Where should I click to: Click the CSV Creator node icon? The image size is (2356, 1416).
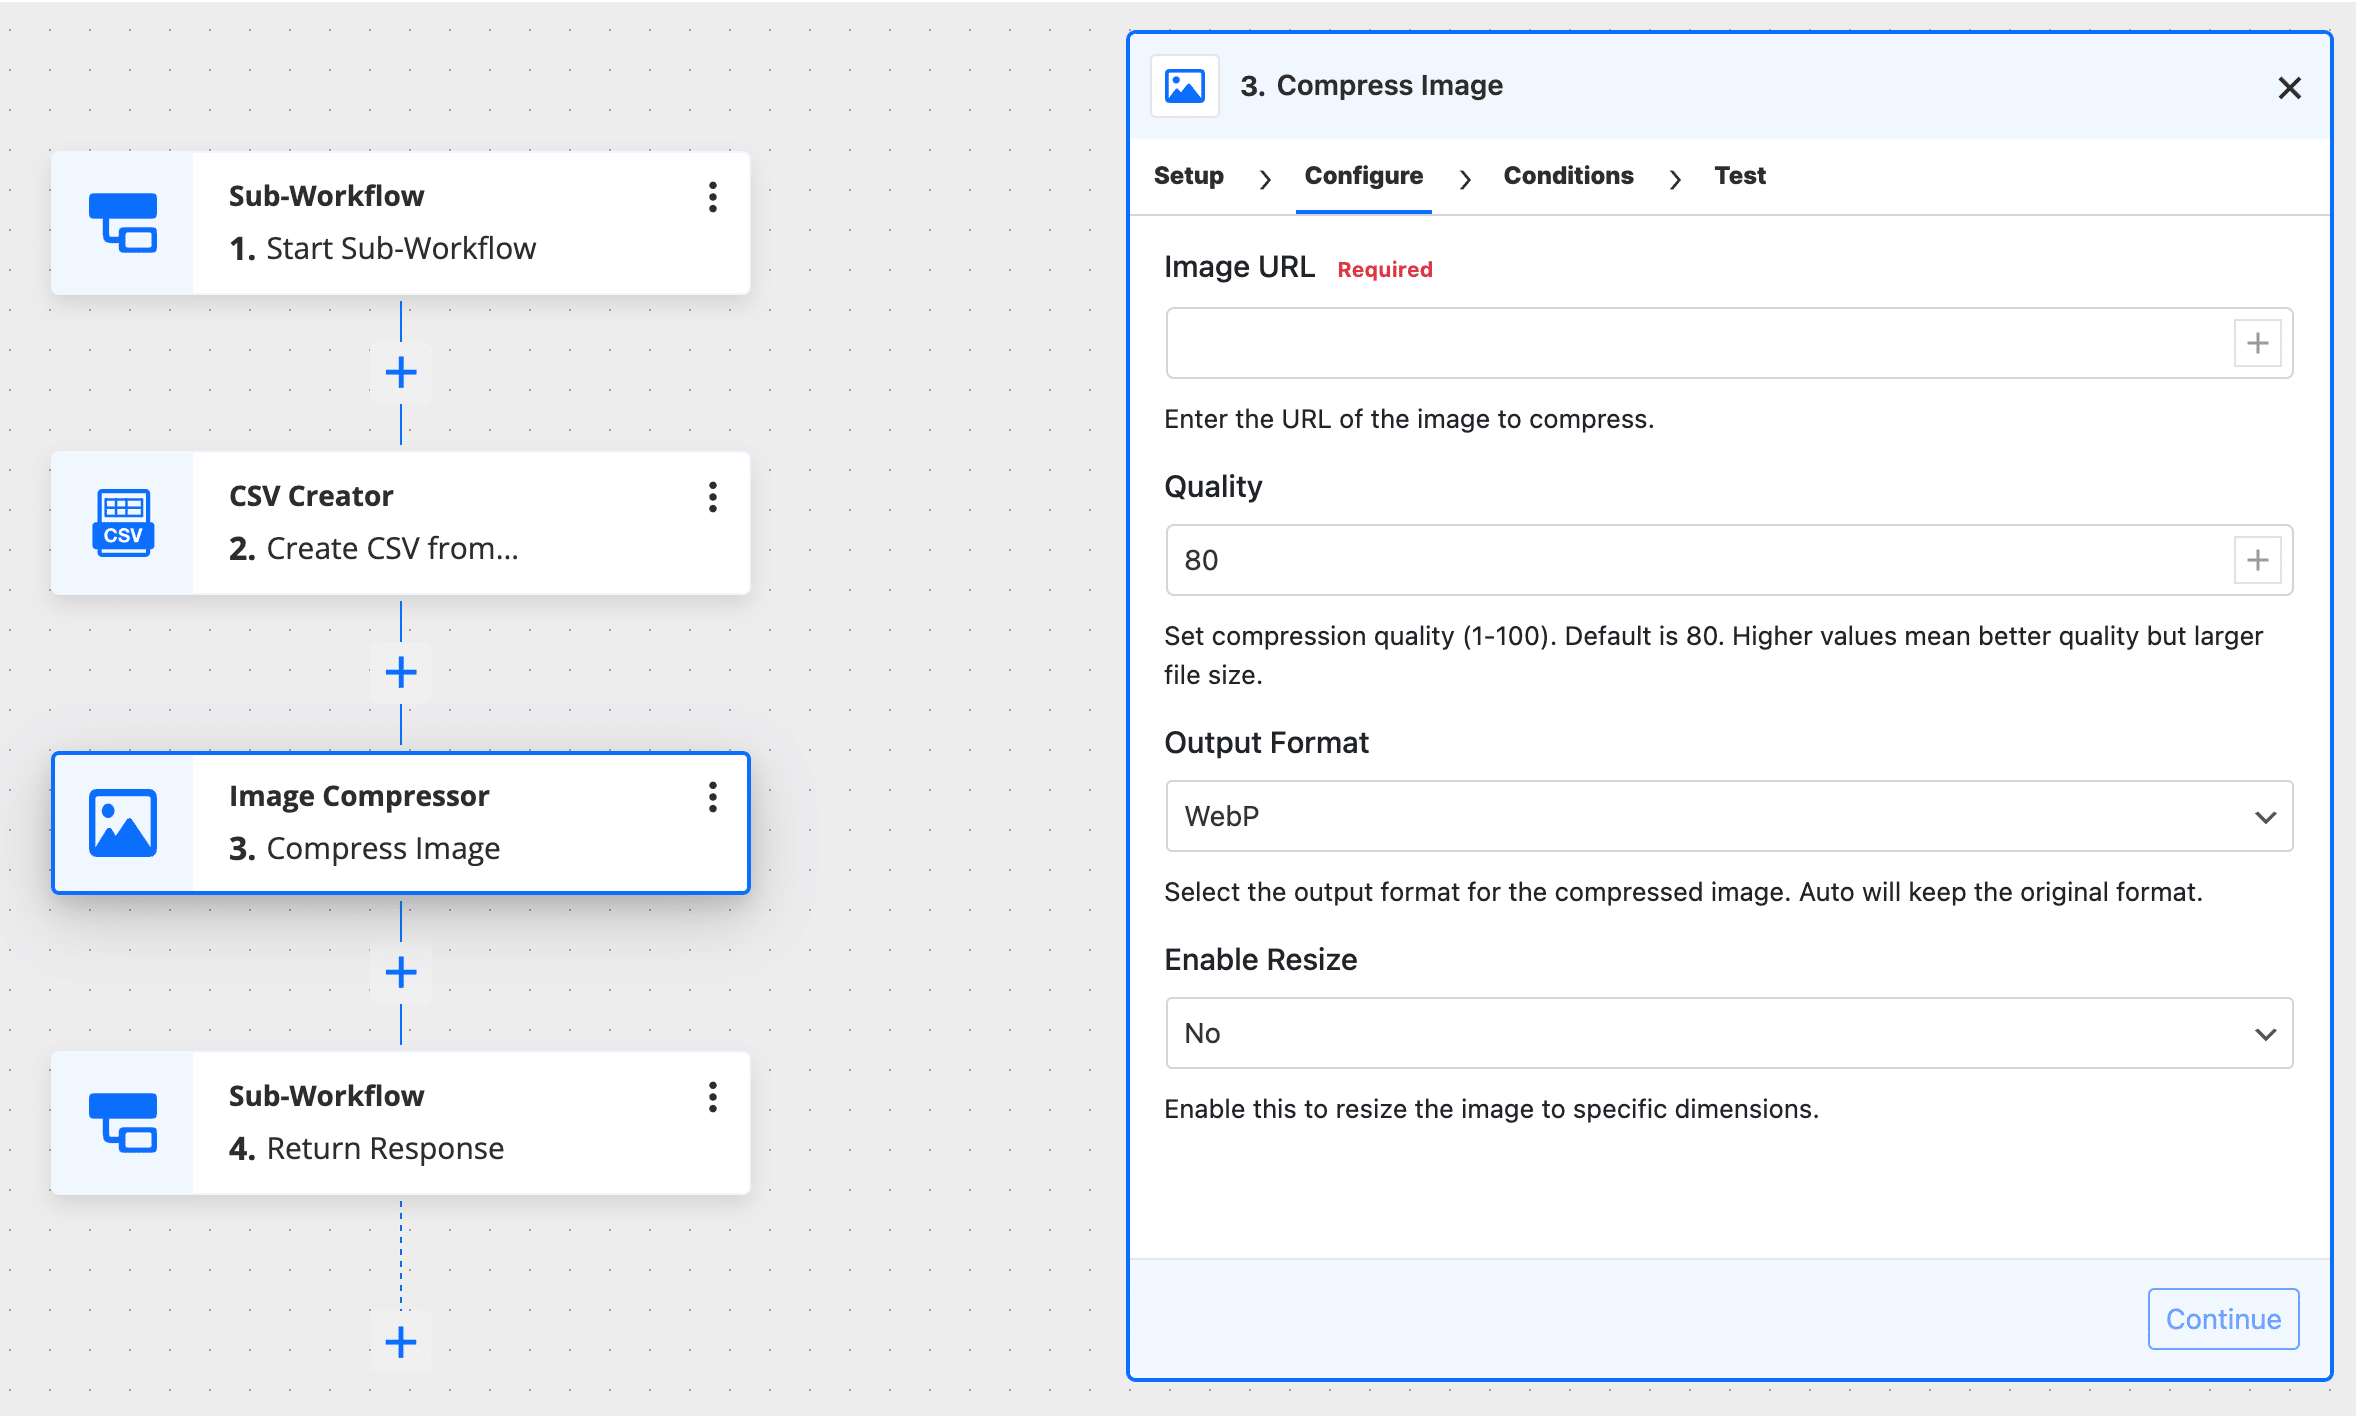(123, 522)
